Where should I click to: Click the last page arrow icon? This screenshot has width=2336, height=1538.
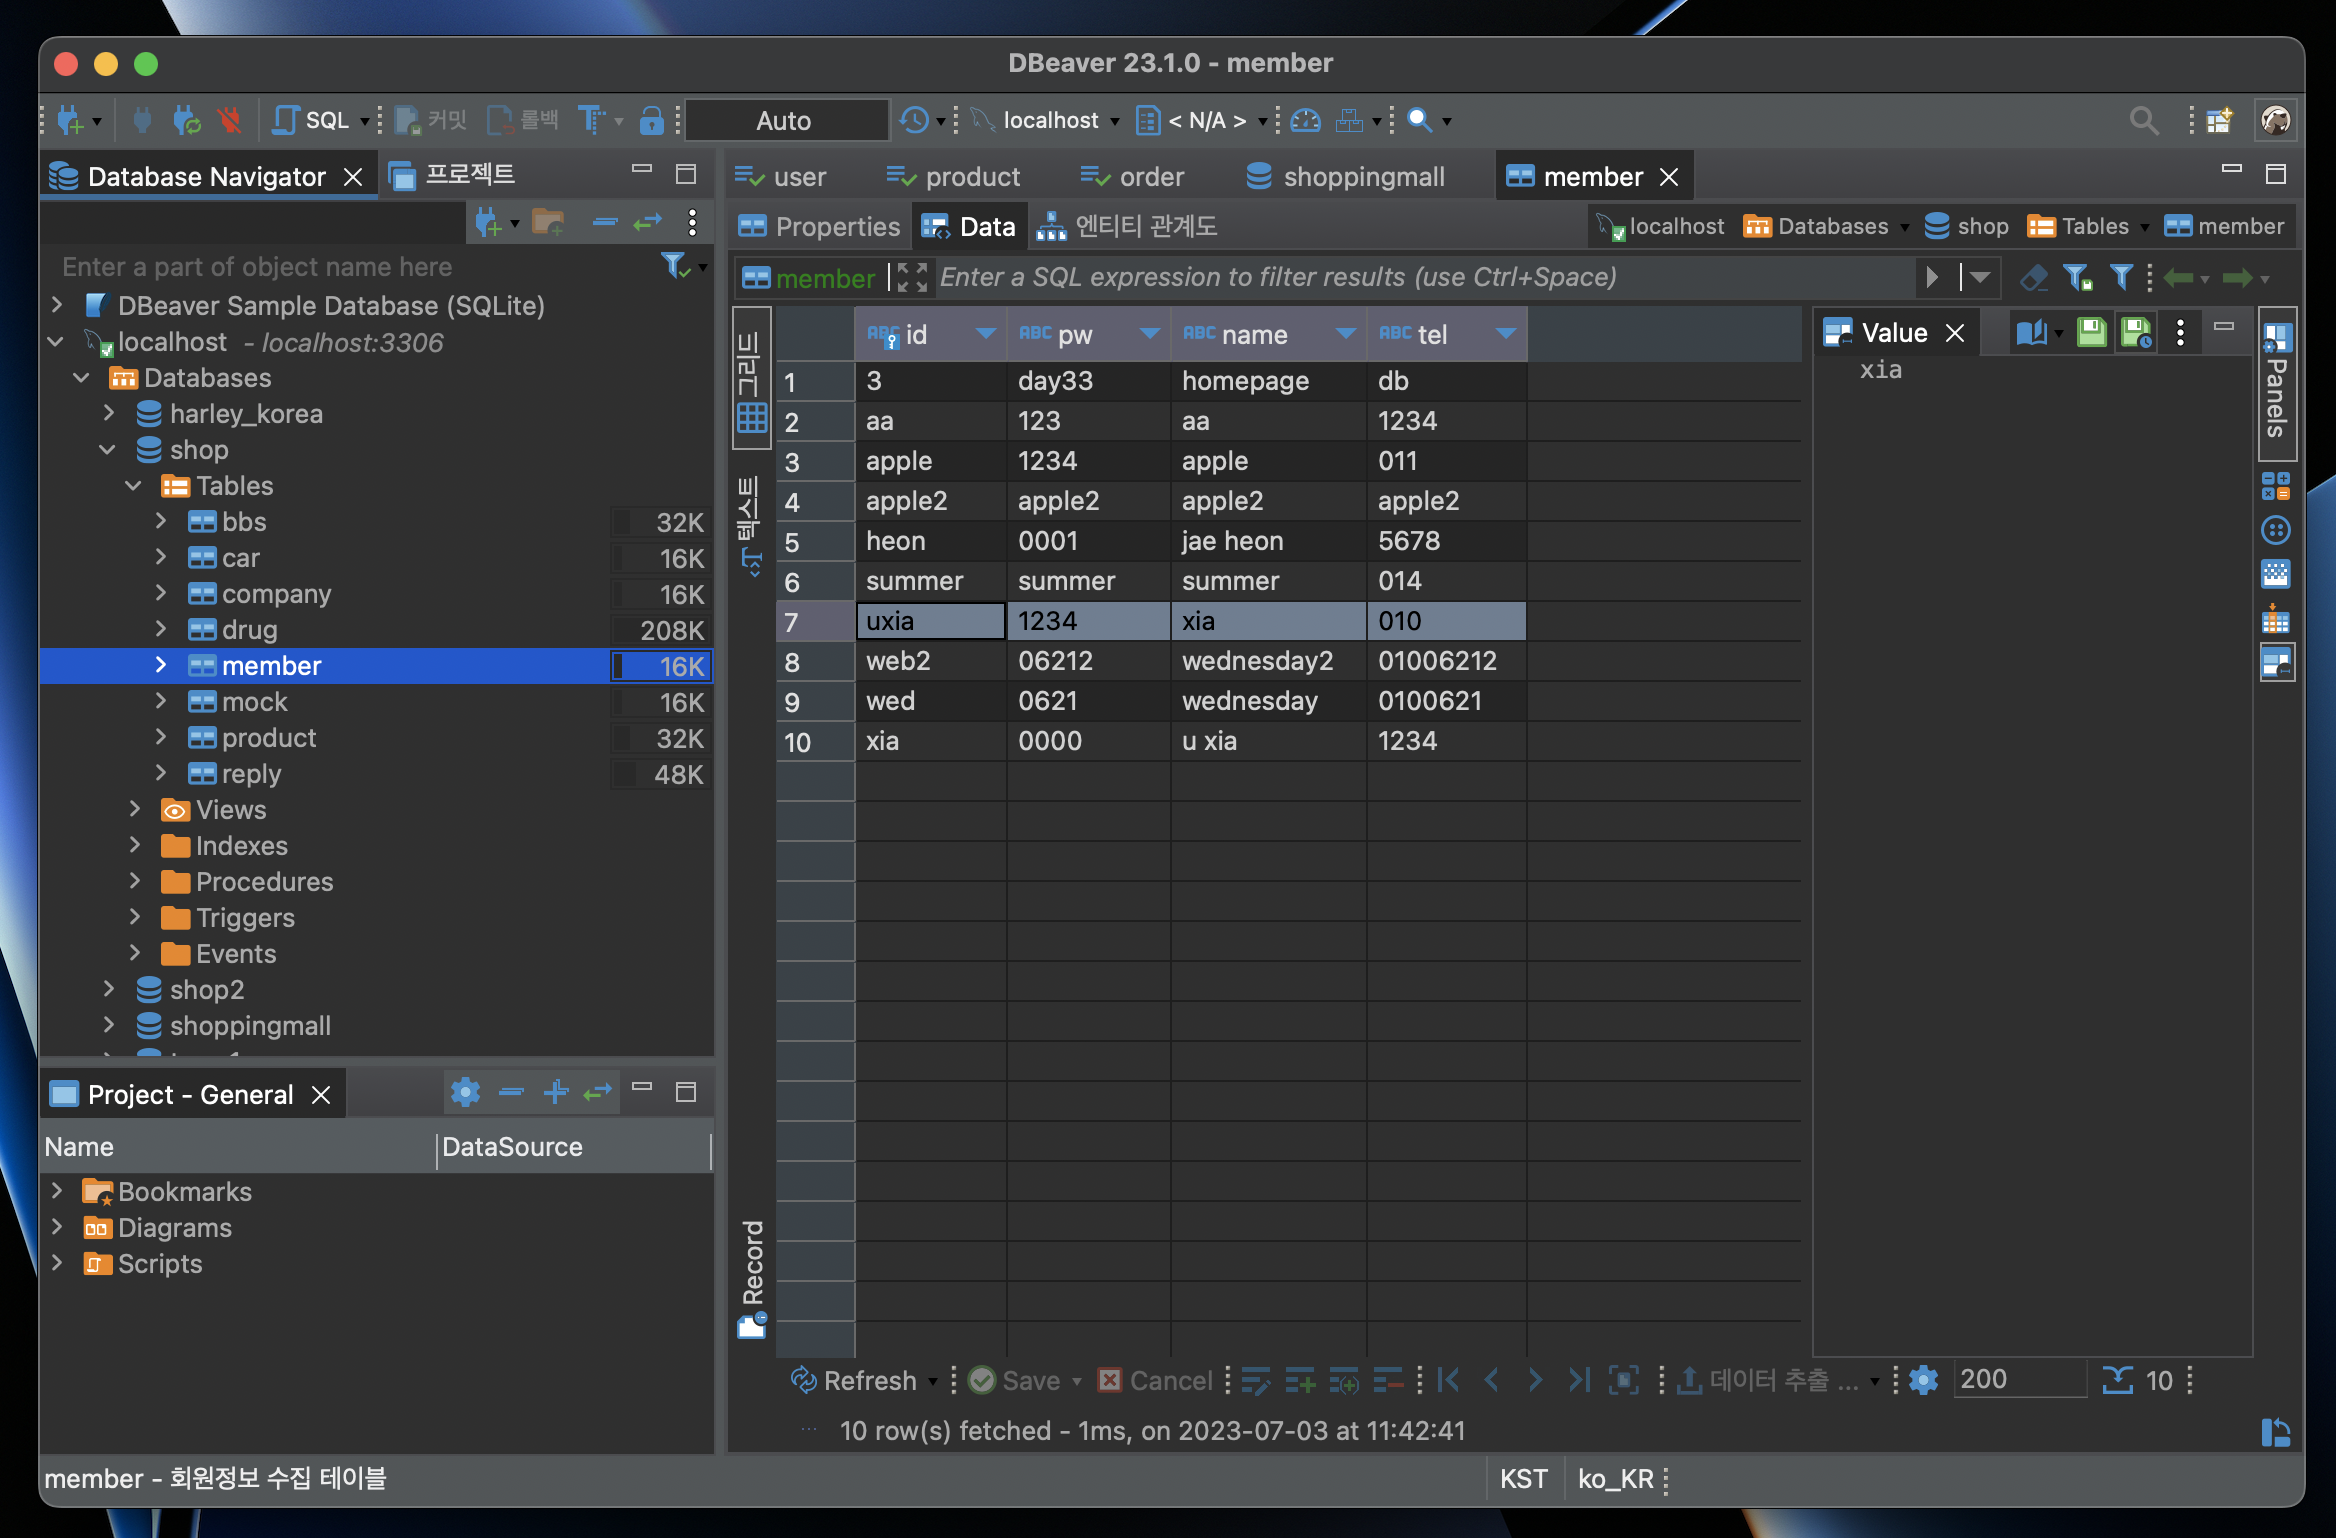1578,1381
